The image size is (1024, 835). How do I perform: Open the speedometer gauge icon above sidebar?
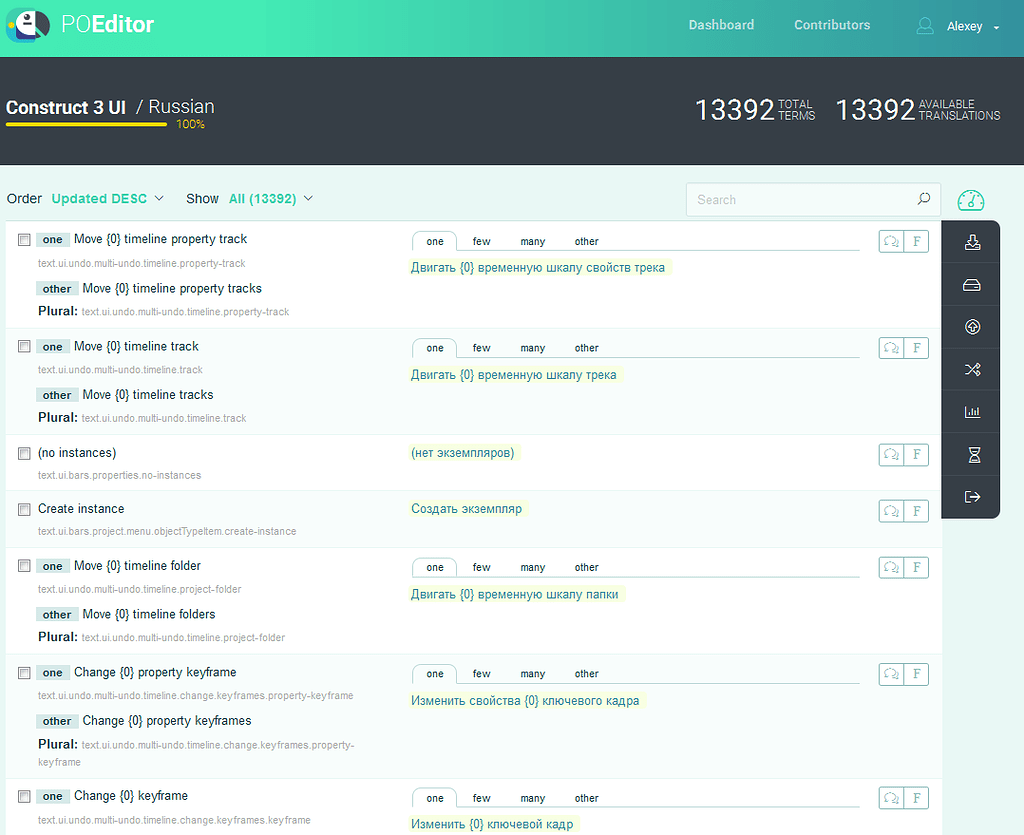970,201
